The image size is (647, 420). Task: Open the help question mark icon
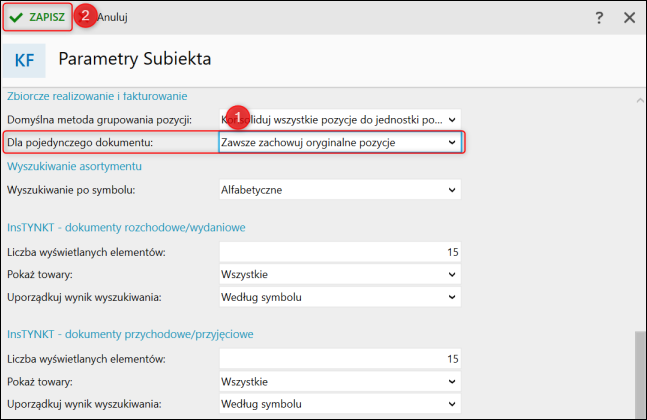(599, 17)
